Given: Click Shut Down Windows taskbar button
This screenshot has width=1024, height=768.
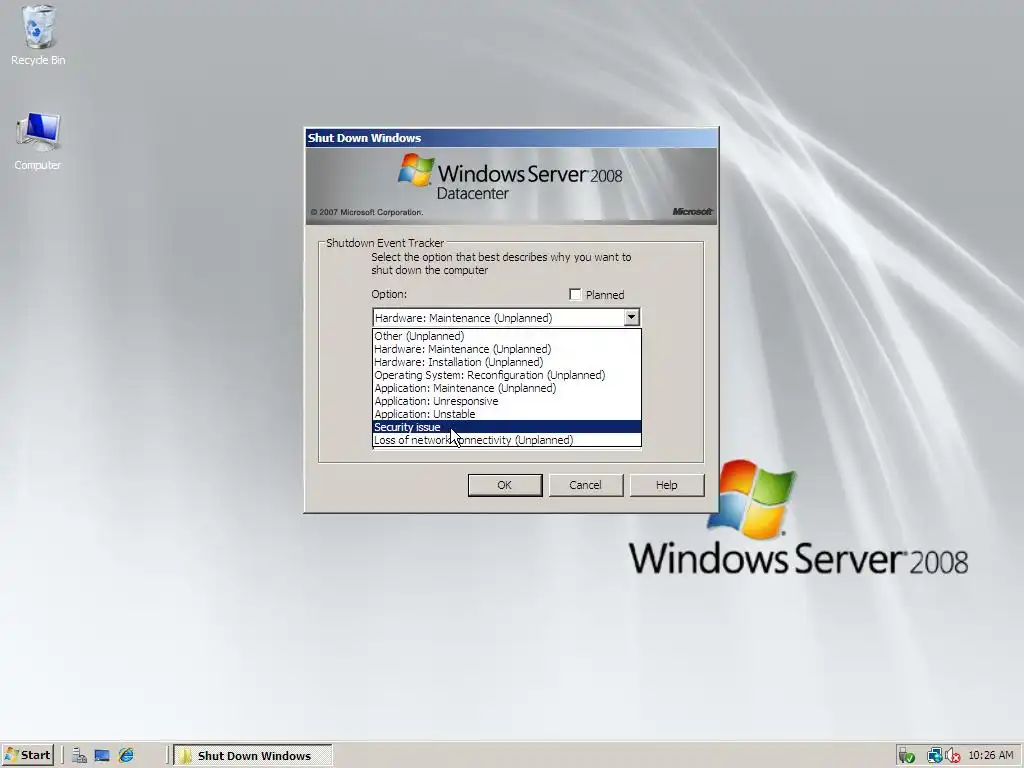Looking at the screenshot, I should [x=253, y=756].
